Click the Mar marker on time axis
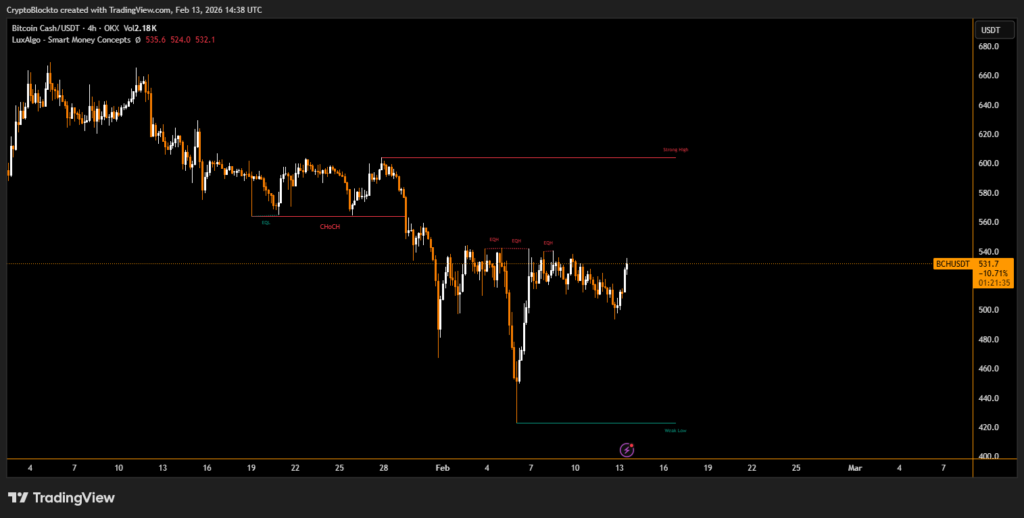Viewport: 1024px width, 518px height. pyautogui.click(x=855, y=467)
